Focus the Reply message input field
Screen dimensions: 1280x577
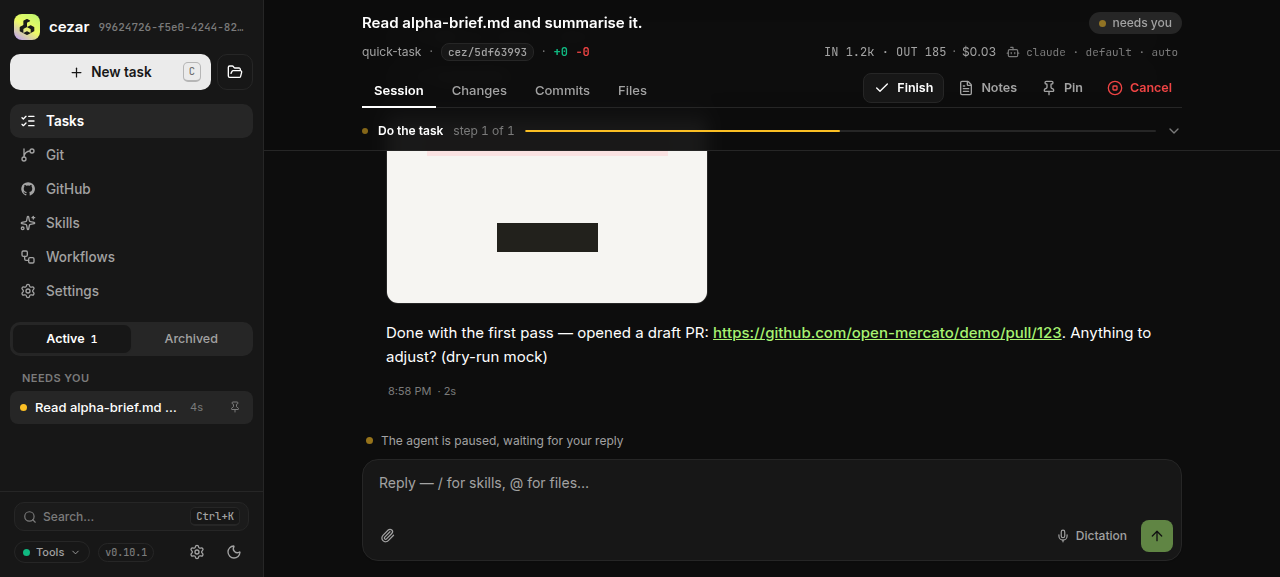click(x=772, y=484)
